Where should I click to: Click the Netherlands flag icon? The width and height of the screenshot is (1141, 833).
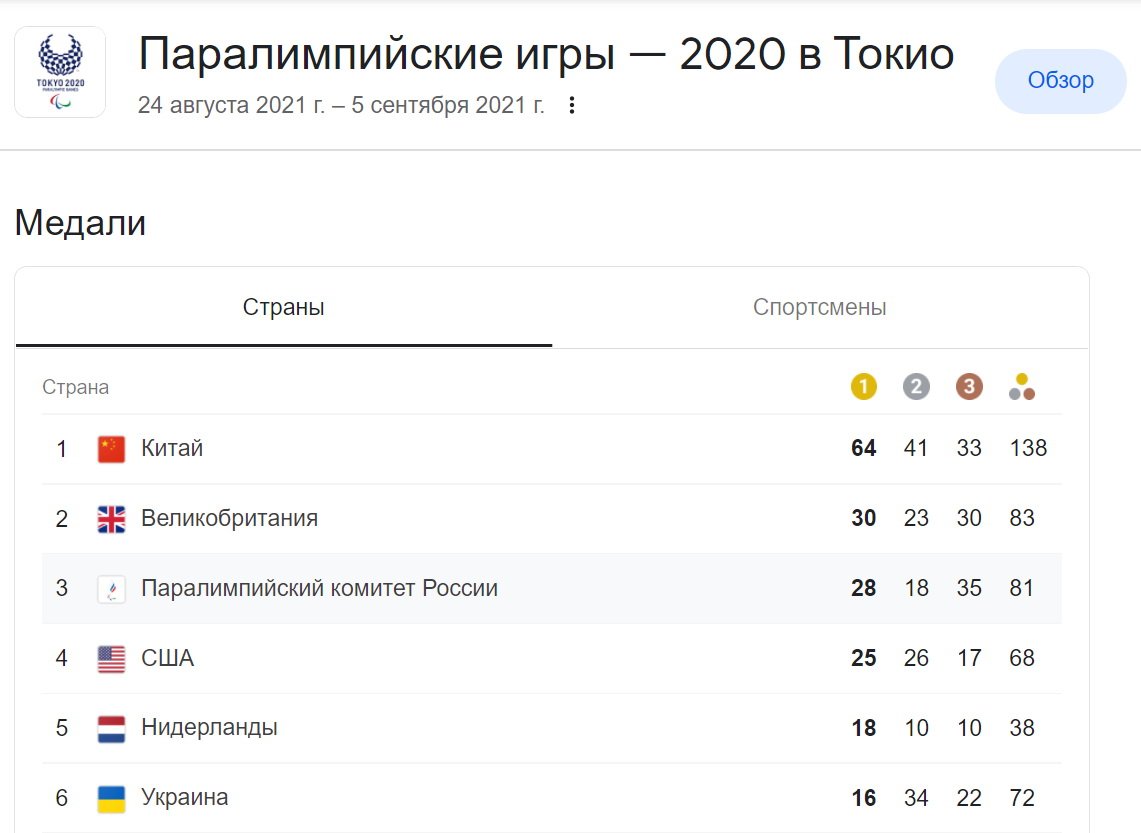point(112,729)
